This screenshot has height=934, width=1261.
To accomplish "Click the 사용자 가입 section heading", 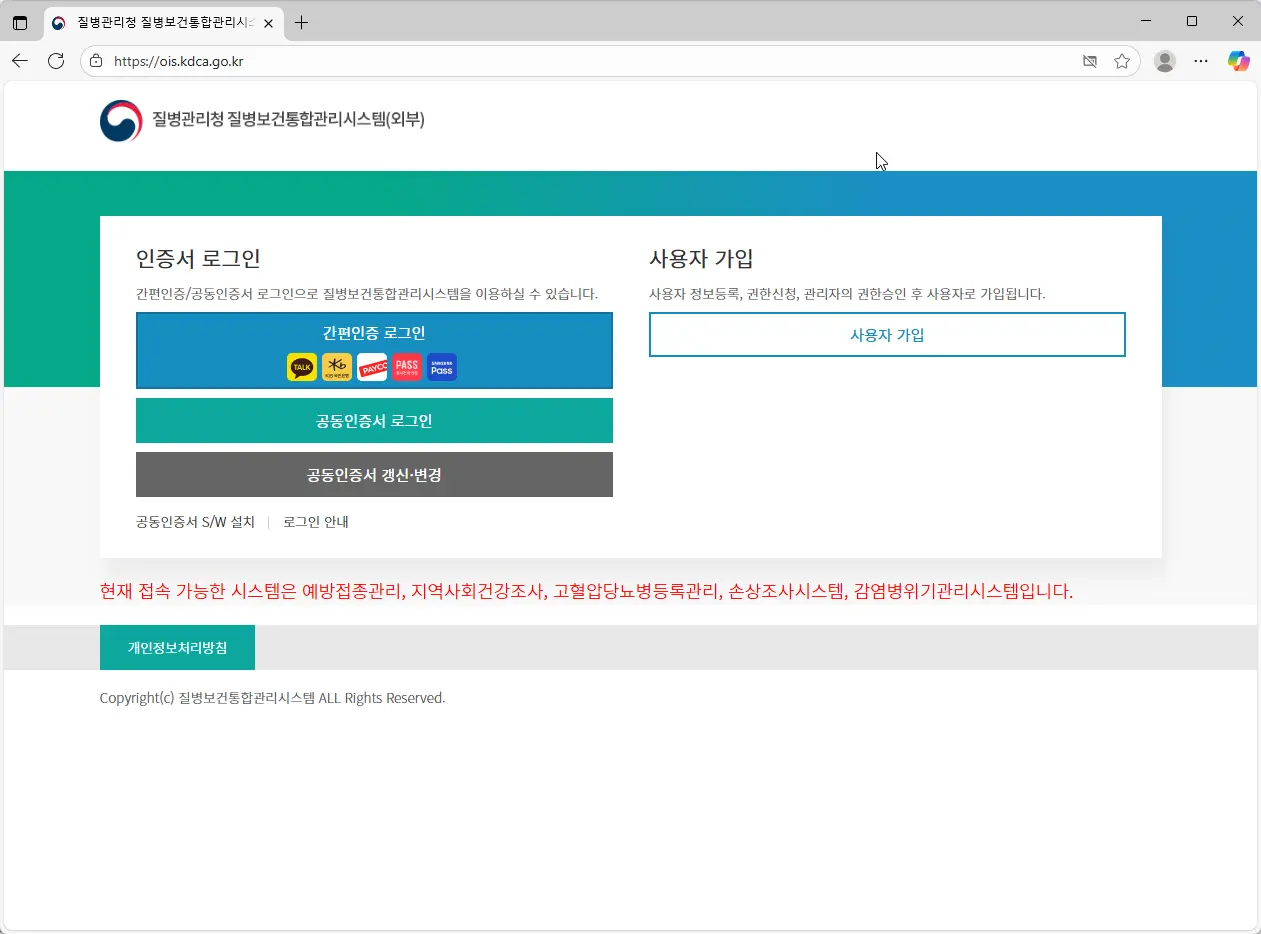I will coord(701,259).
